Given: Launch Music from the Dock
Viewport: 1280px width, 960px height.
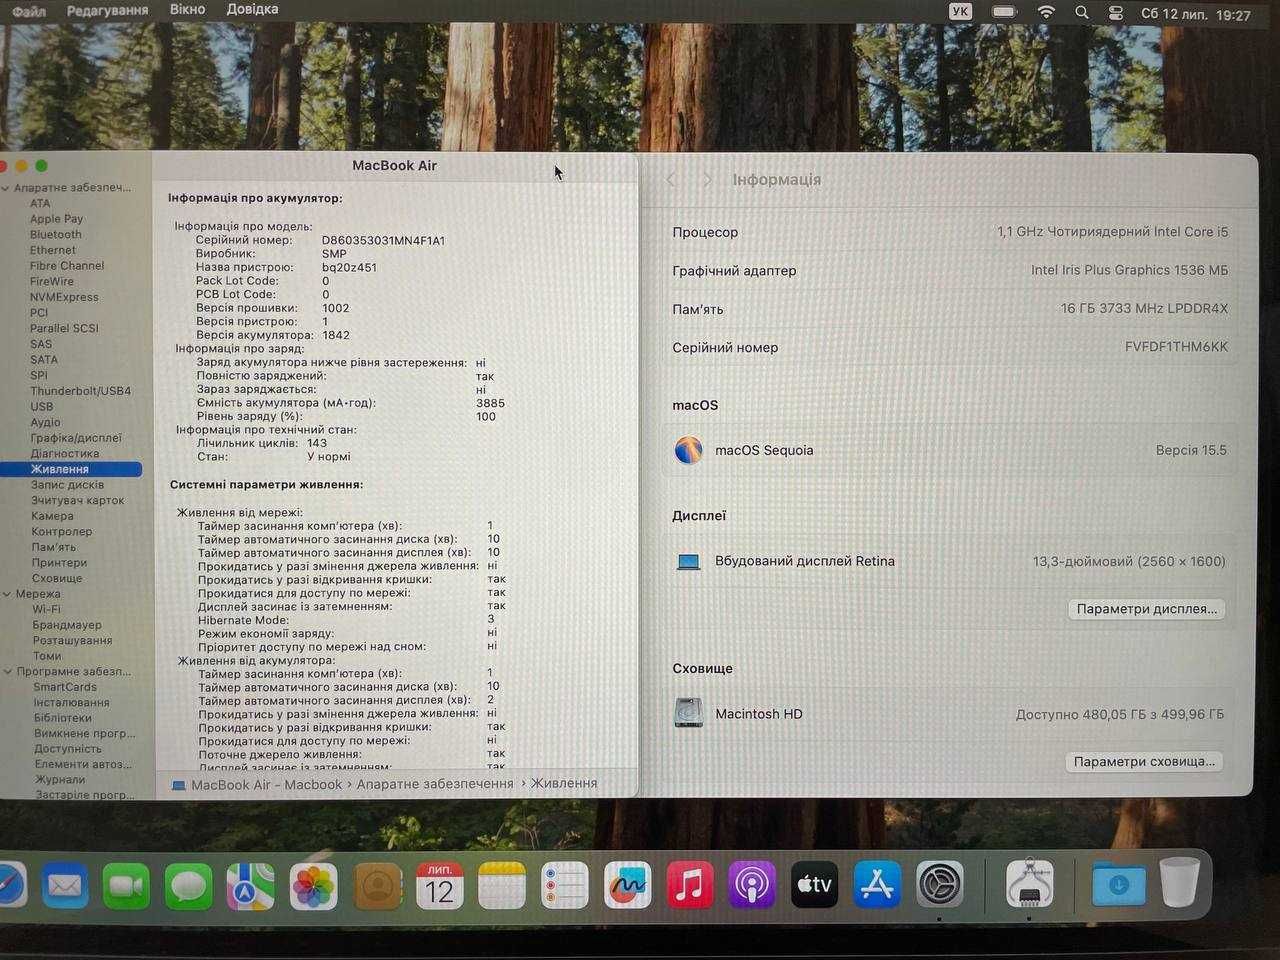Looking at the screenshot, I should click(690, 885).
